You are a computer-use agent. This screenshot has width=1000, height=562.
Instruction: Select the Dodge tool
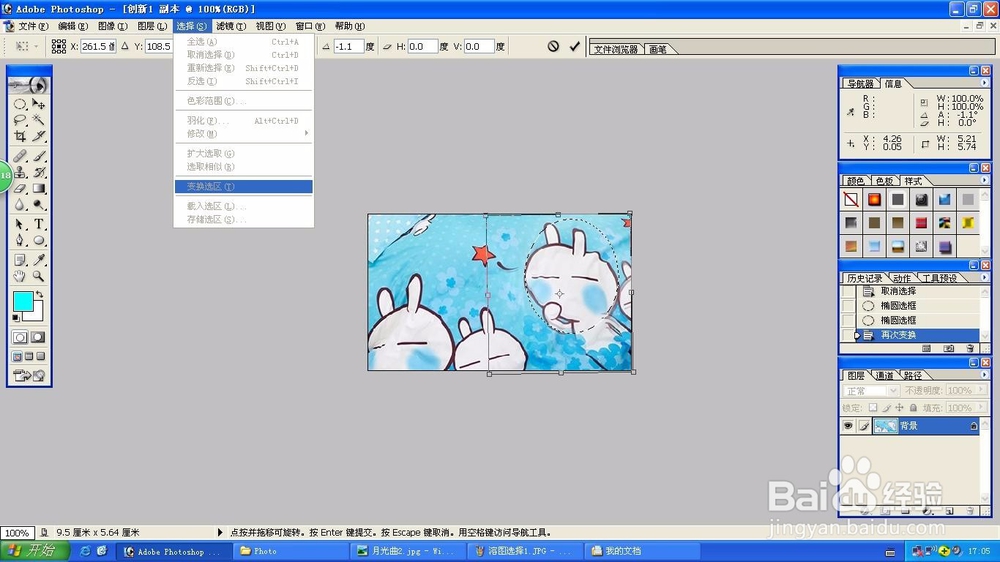click(39, 205)
